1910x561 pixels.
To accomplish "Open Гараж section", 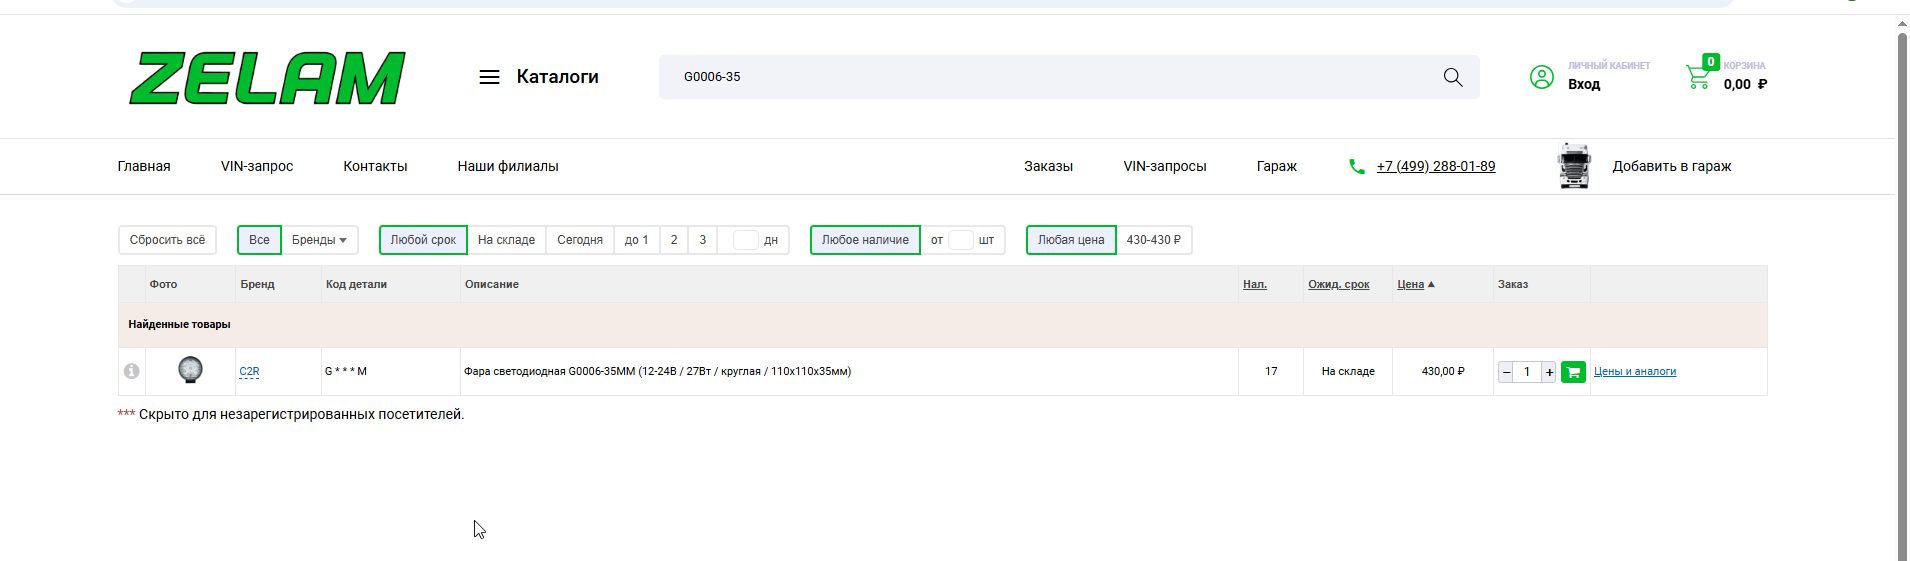I will pos(1277,167).
